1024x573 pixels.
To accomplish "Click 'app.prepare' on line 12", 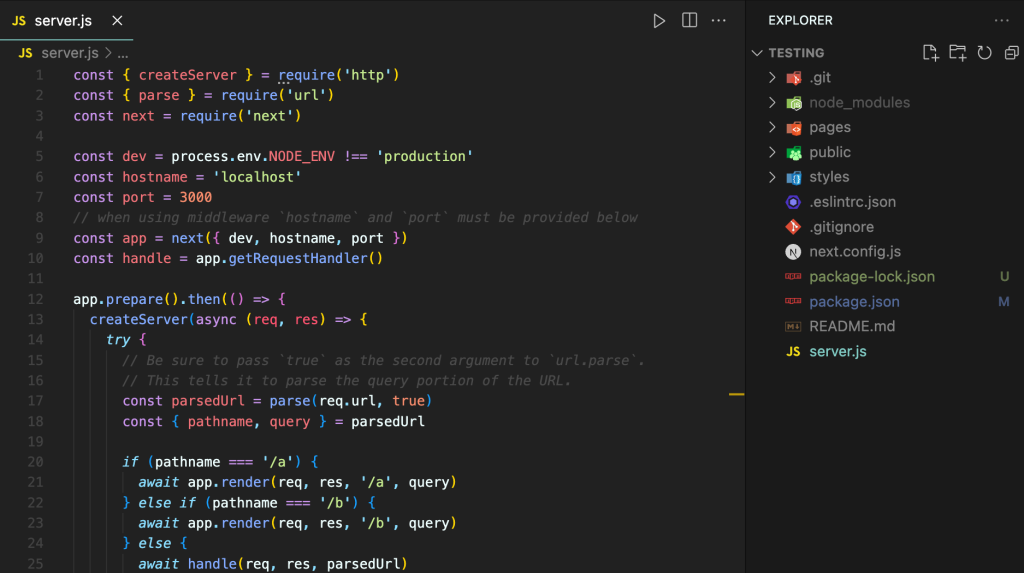I will [x=118, y=299].
